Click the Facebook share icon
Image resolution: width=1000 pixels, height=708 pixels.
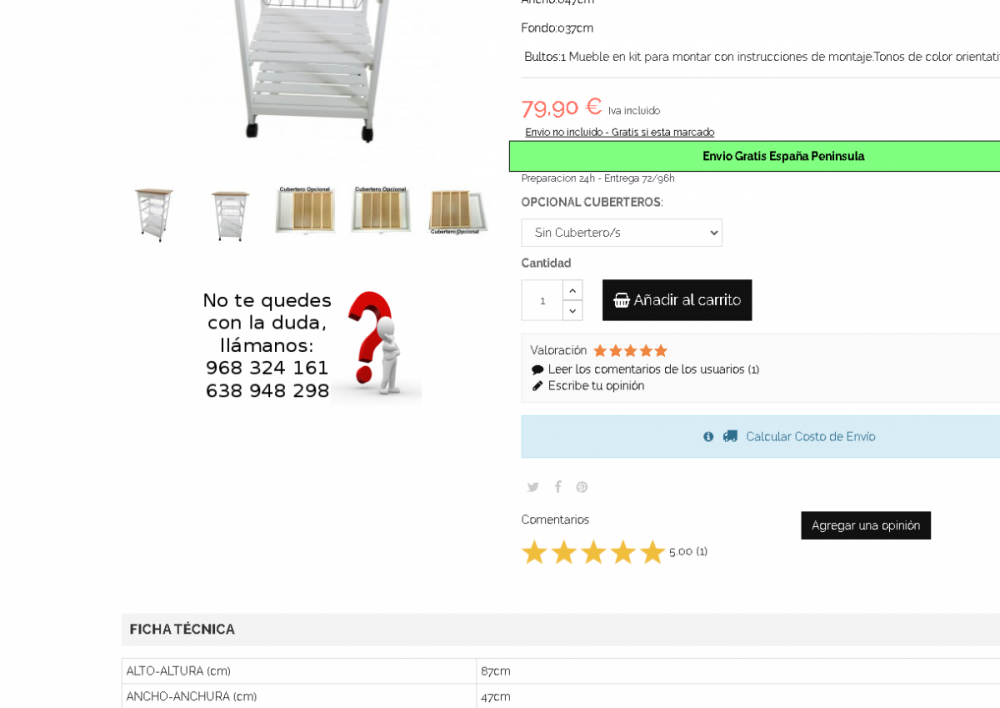(558, 487)
